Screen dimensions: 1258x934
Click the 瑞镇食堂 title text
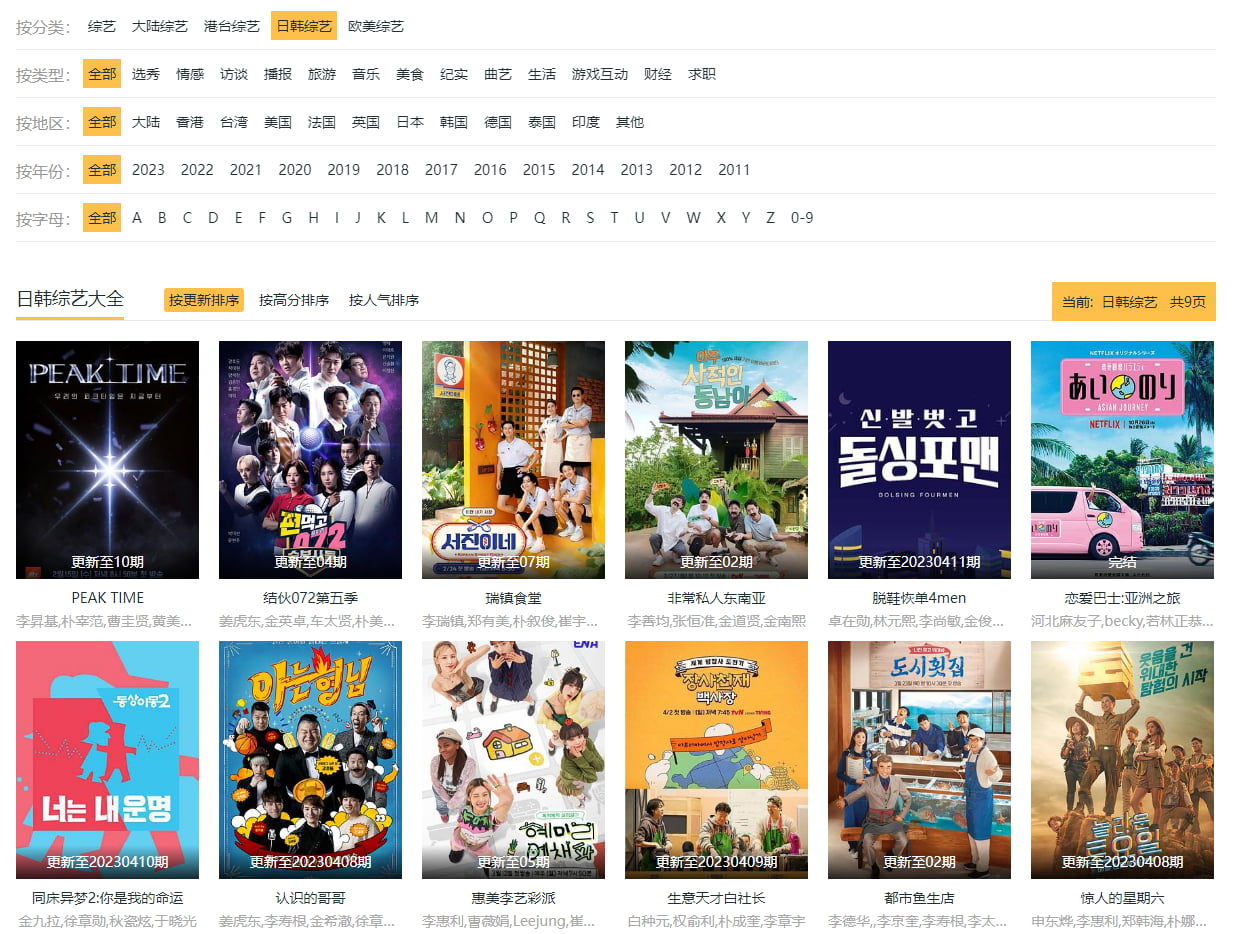pyautogui.click(x=513, y=598)
